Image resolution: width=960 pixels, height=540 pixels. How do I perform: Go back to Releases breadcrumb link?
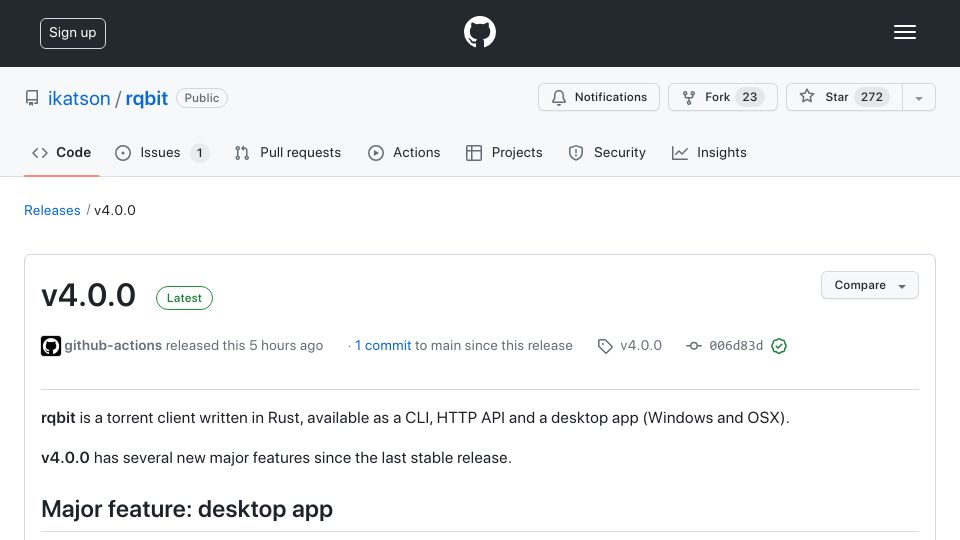click(52, 210)
